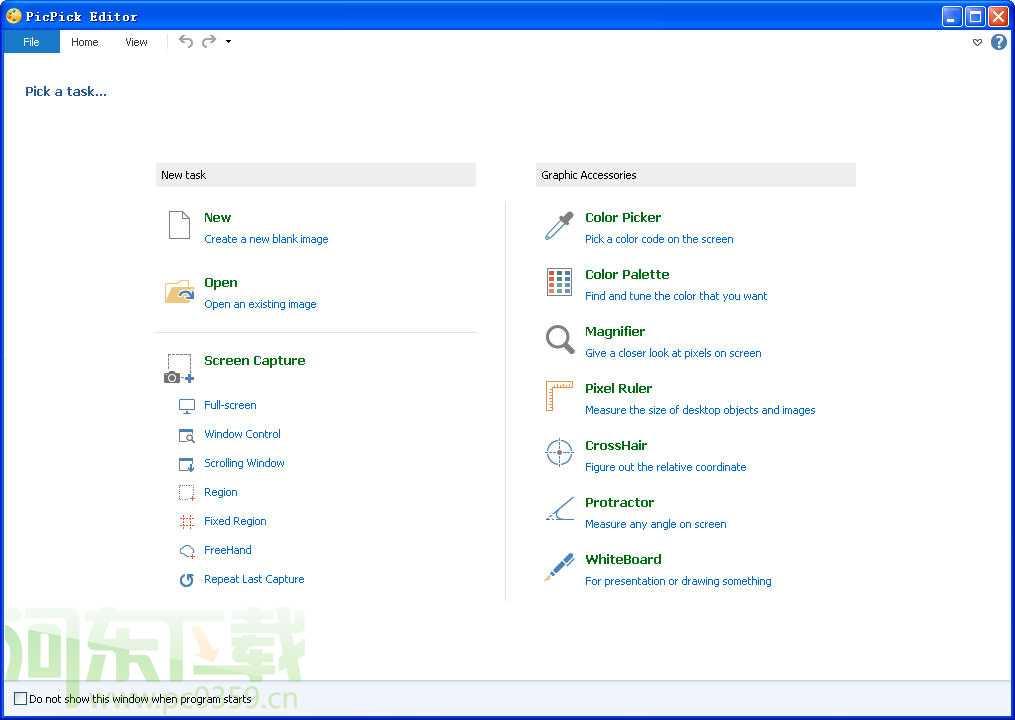Click the PicPick app icon in title bar
Image resolution: width=1015 pixels, height=720 pixels.
pyautogui.click(x=14, y=16)
